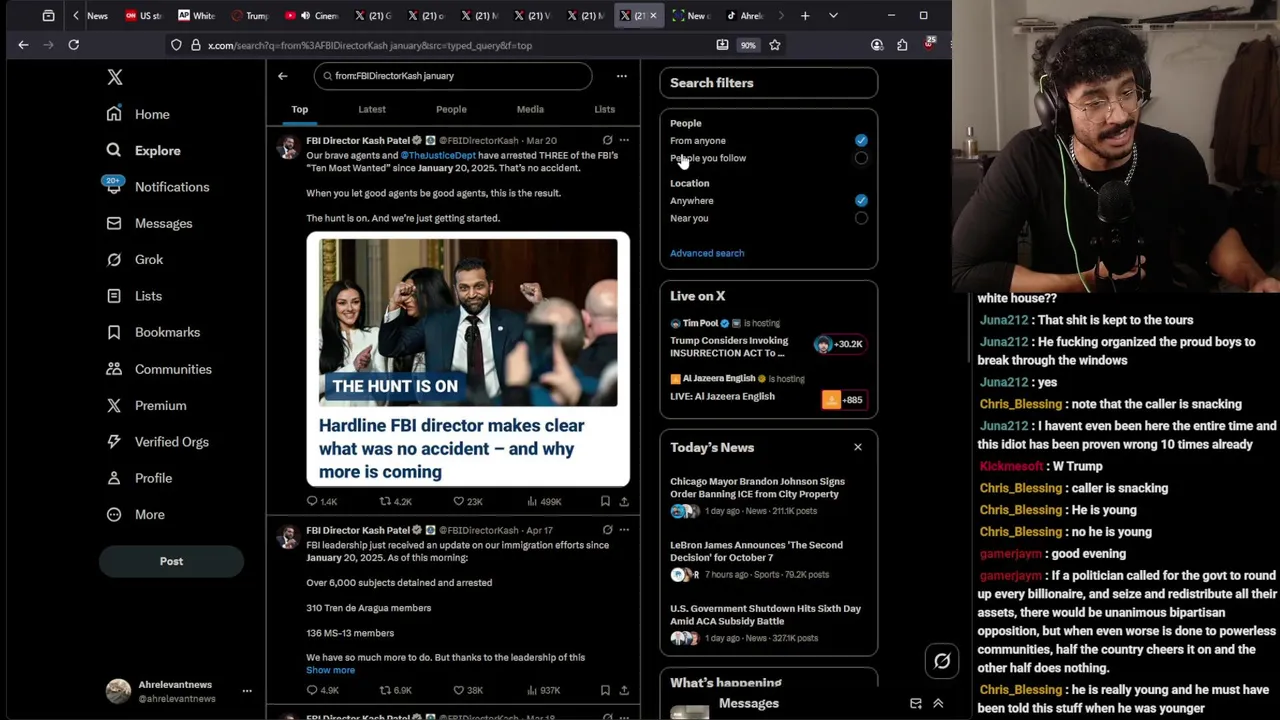Like the Mar 20 post with 23K likes
The width and height of the screenshot is (1280, 720).
coord(468,501)
